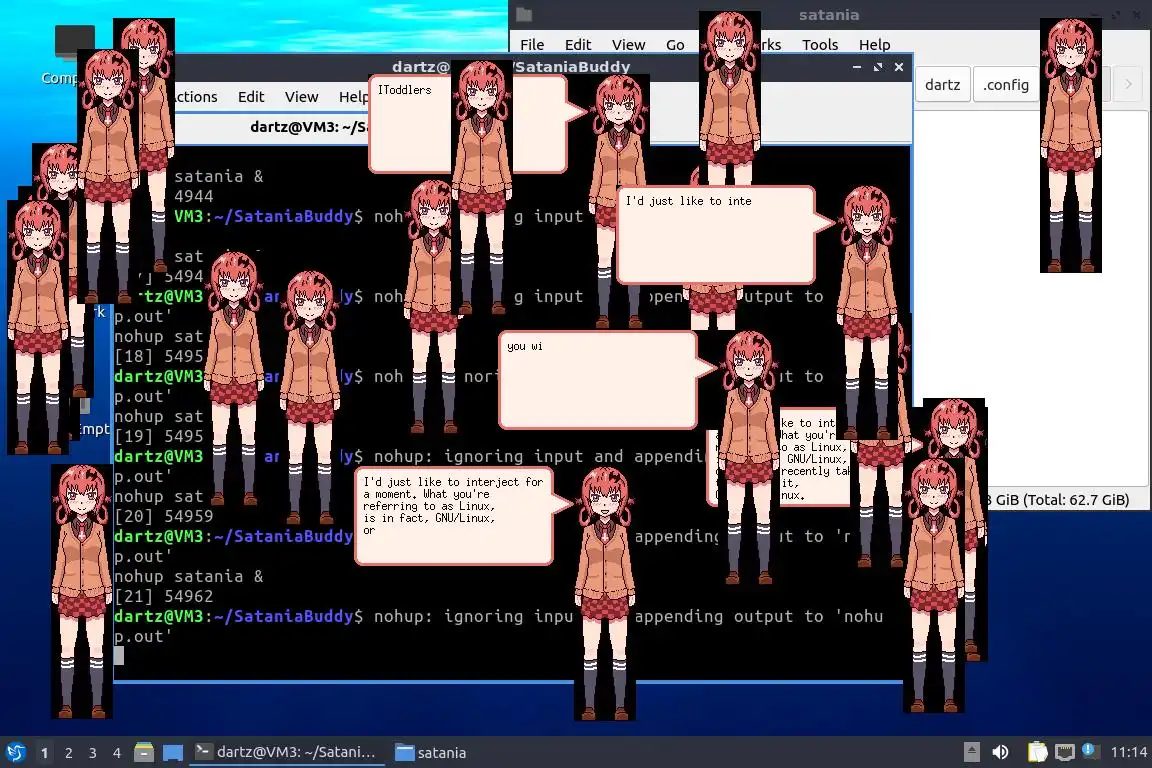Activate the dartz@VM3 terminal taskbar entry
Screen dimensions: 1152x768
click(286, 752)
